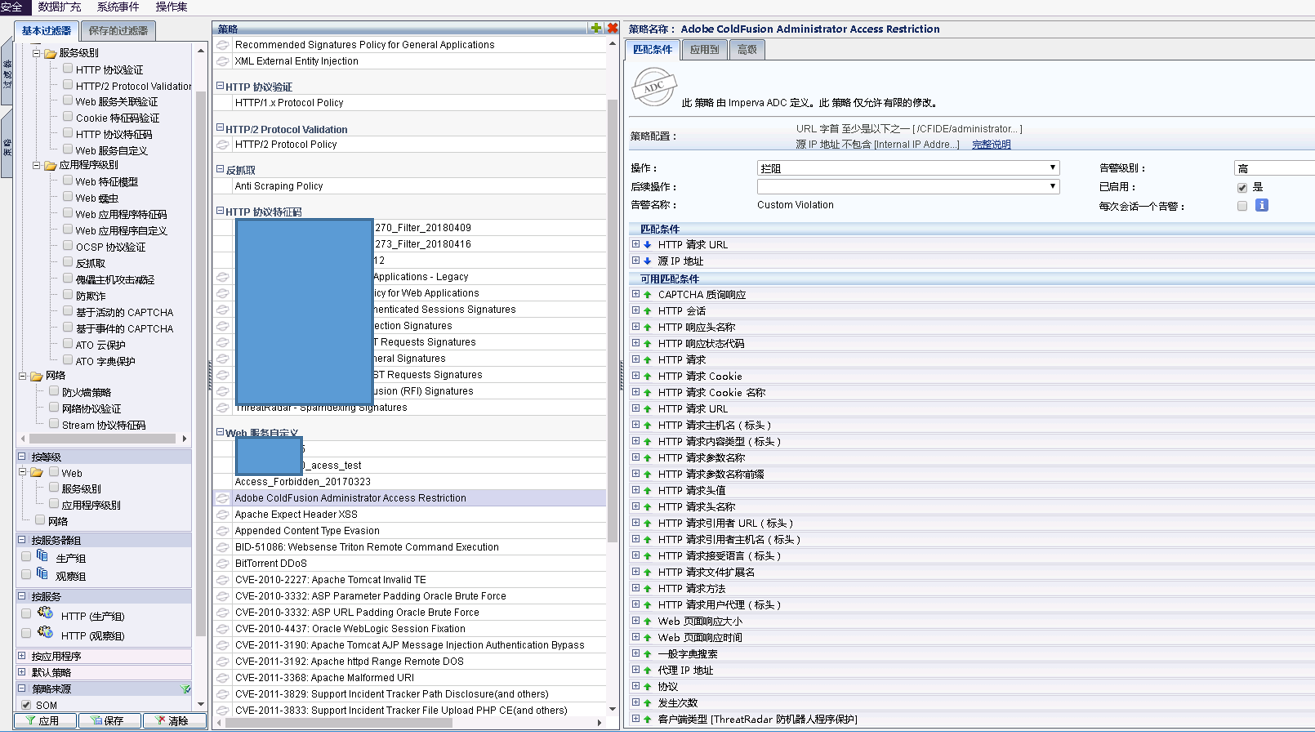Image resolution: width=1315 pixels, height=732 pixels.
Task: Click the green up arrow for HTTP 请求文件扩展名
Action: click(648, 572)
